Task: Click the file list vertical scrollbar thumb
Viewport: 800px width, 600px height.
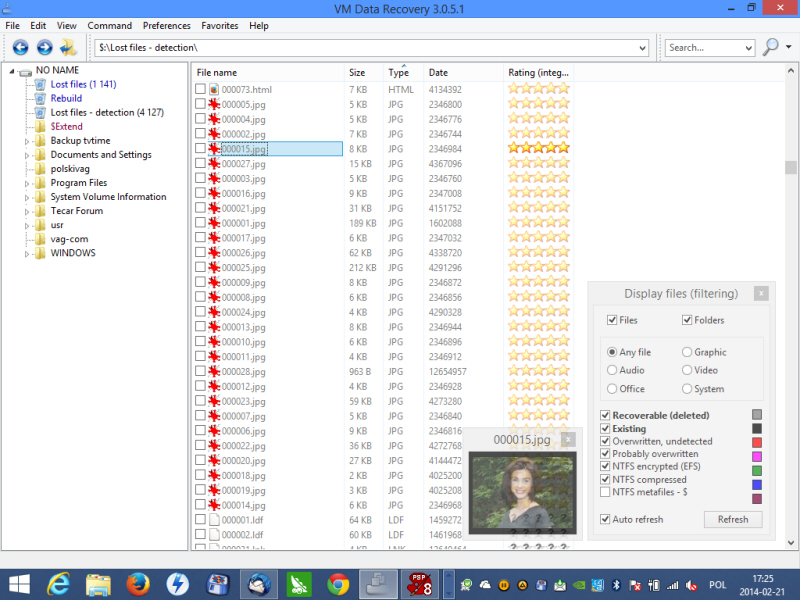Action: (790, 167)
